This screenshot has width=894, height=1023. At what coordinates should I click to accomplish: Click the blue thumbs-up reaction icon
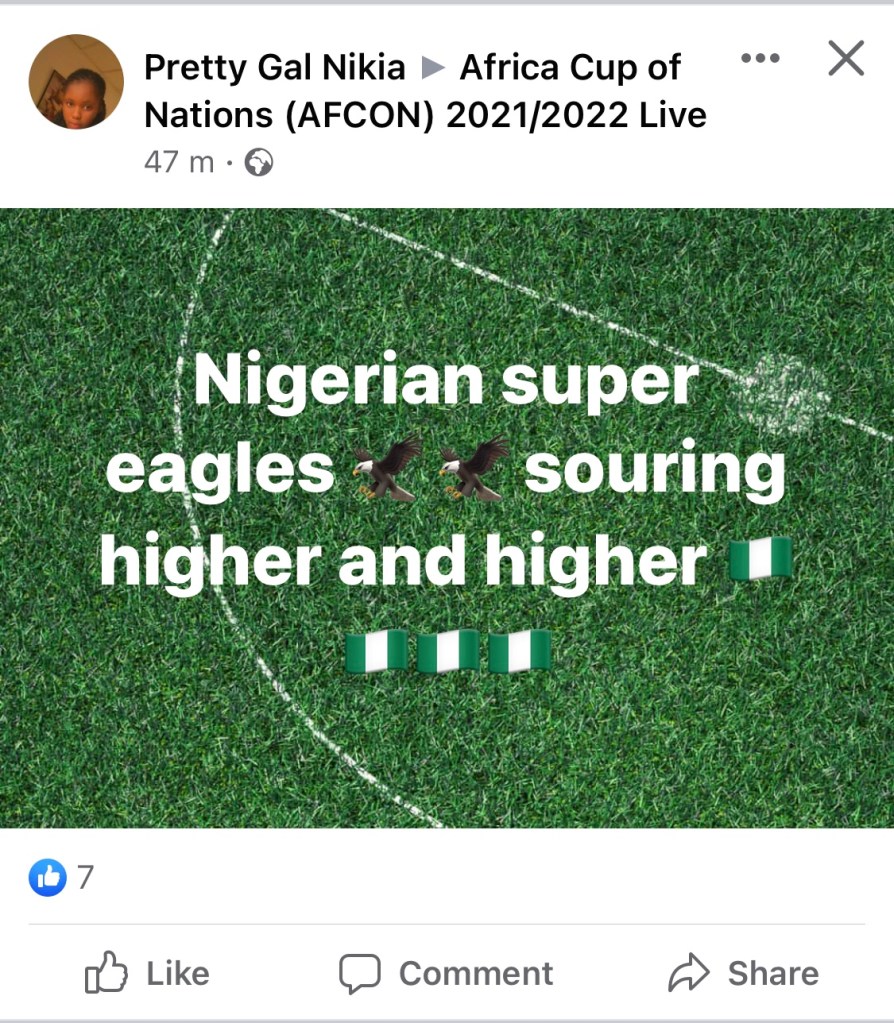[48, 878]
